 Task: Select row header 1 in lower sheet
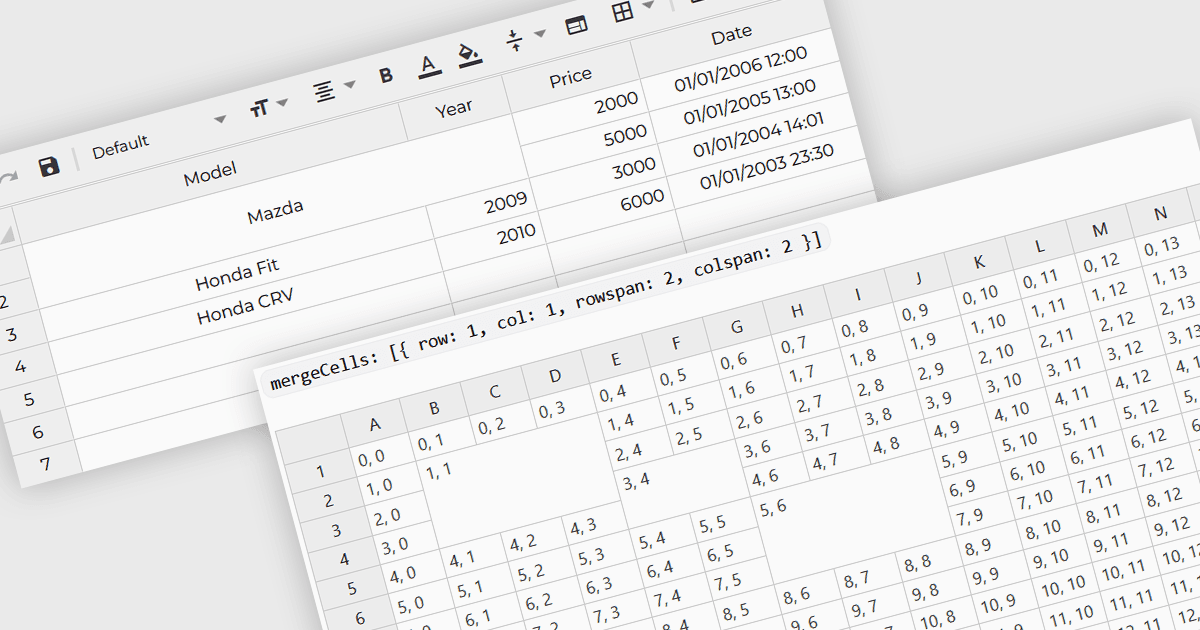(x=321, y=472)
